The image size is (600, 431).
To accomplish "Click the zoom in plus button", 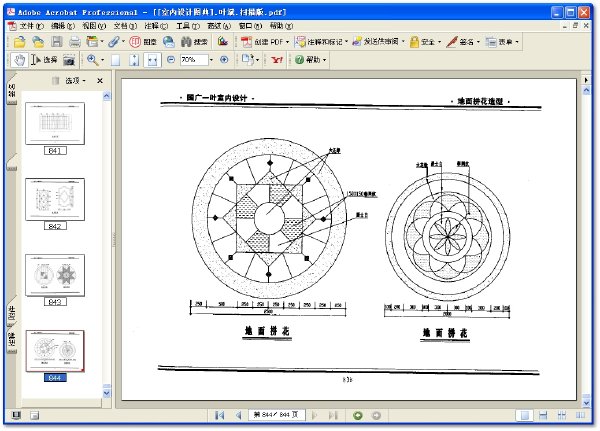I will pos(224,60).
